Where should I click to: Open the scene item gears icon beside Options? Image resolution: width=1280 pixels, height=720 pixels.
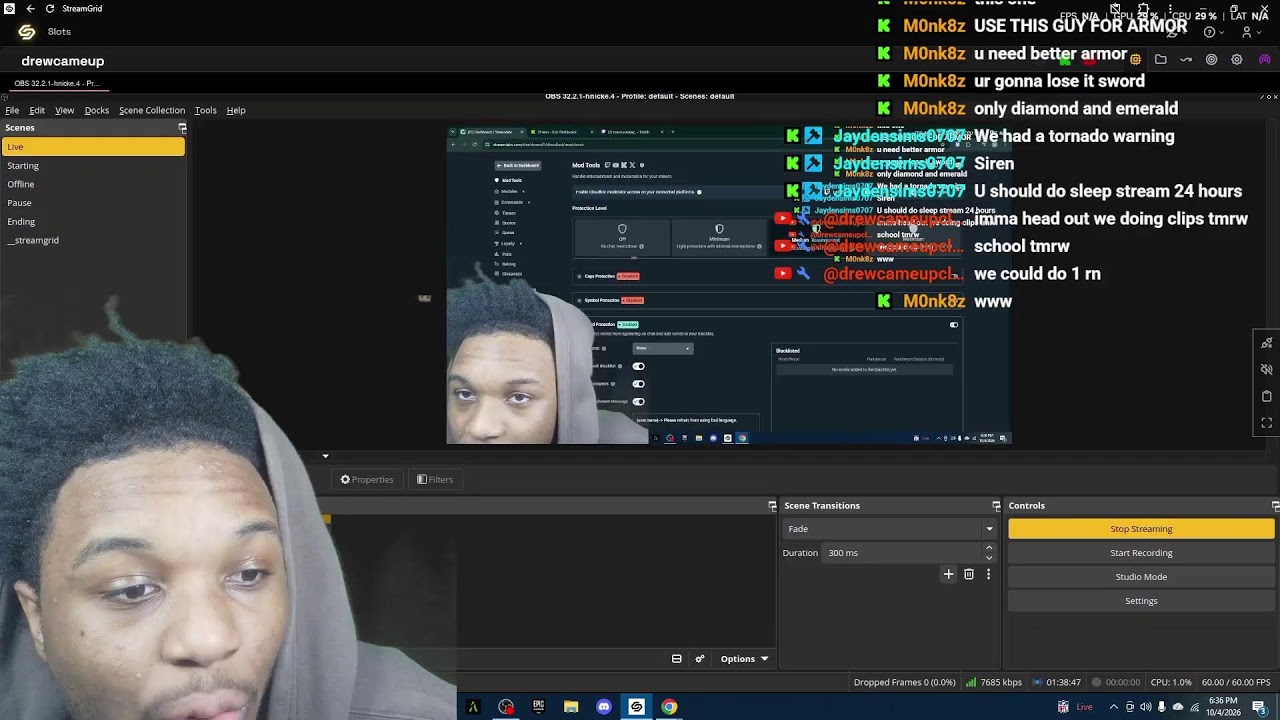pyautogui.click(x=699, y=659)
